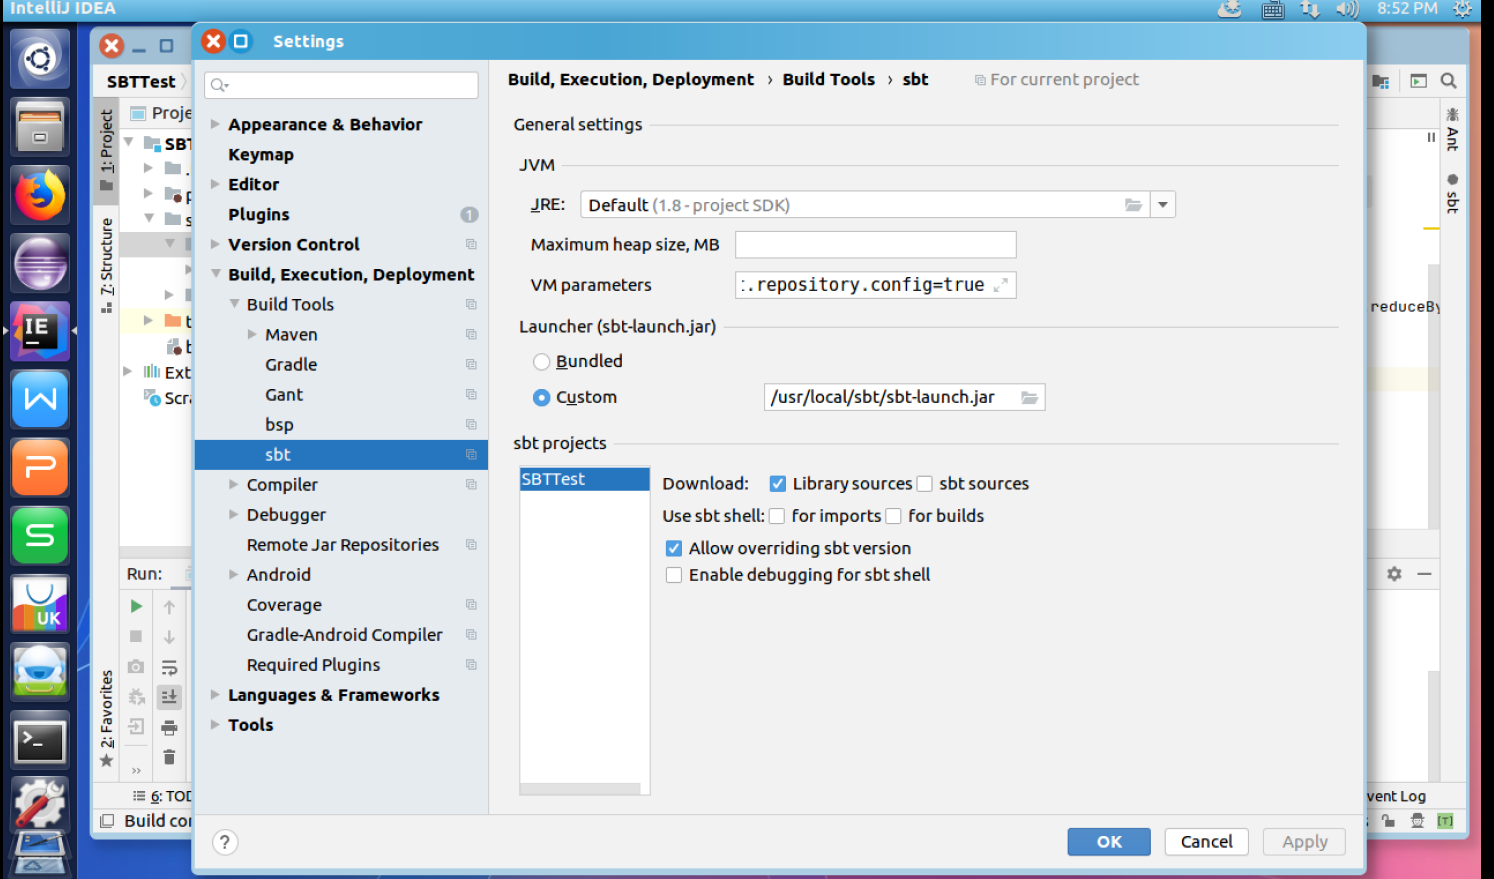Open the Keymap settings
Screen dimensions: 1494x879
tap(261, 155)
